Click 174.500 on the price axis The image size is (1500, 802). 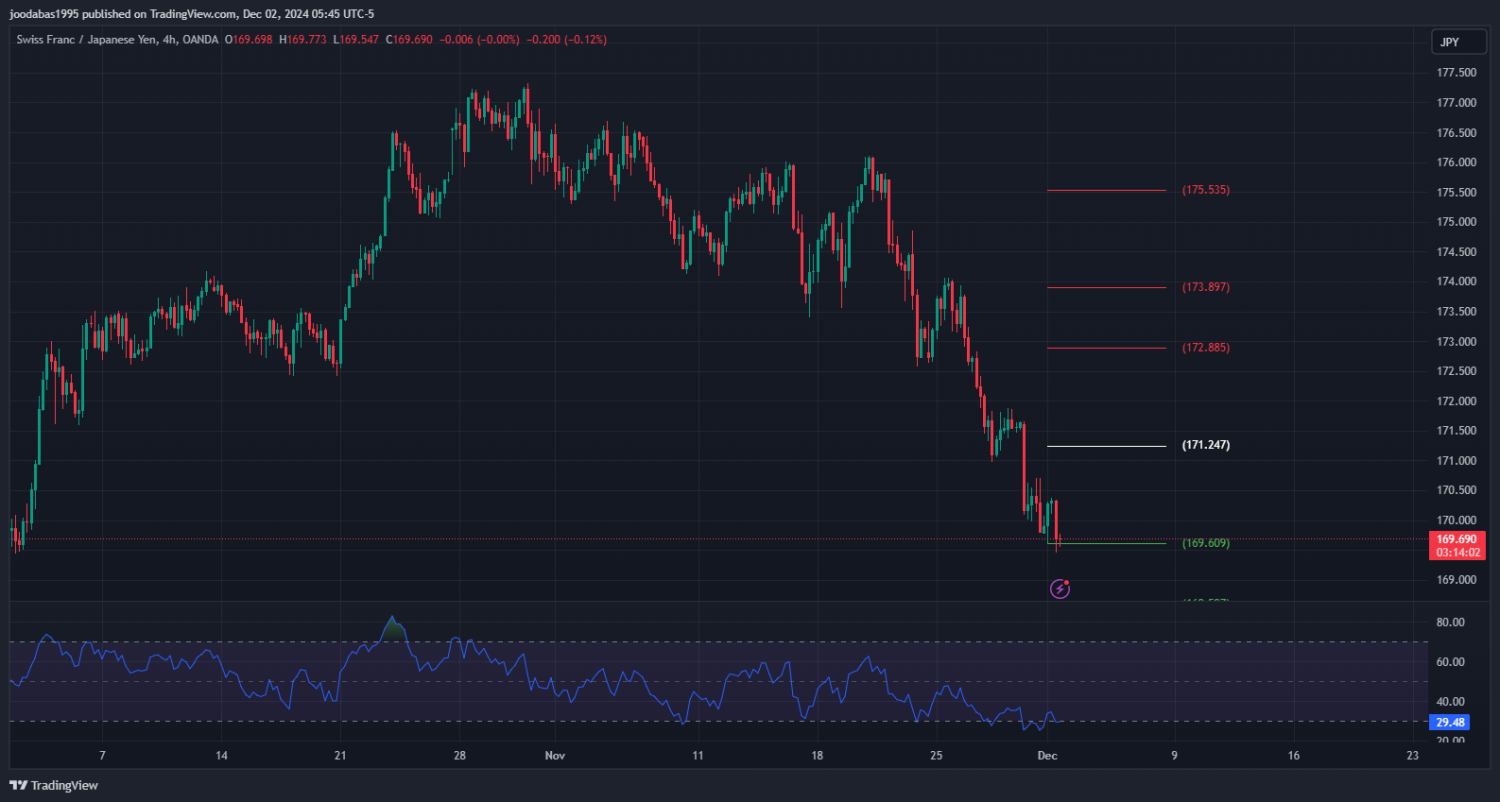click(1457, 252)
